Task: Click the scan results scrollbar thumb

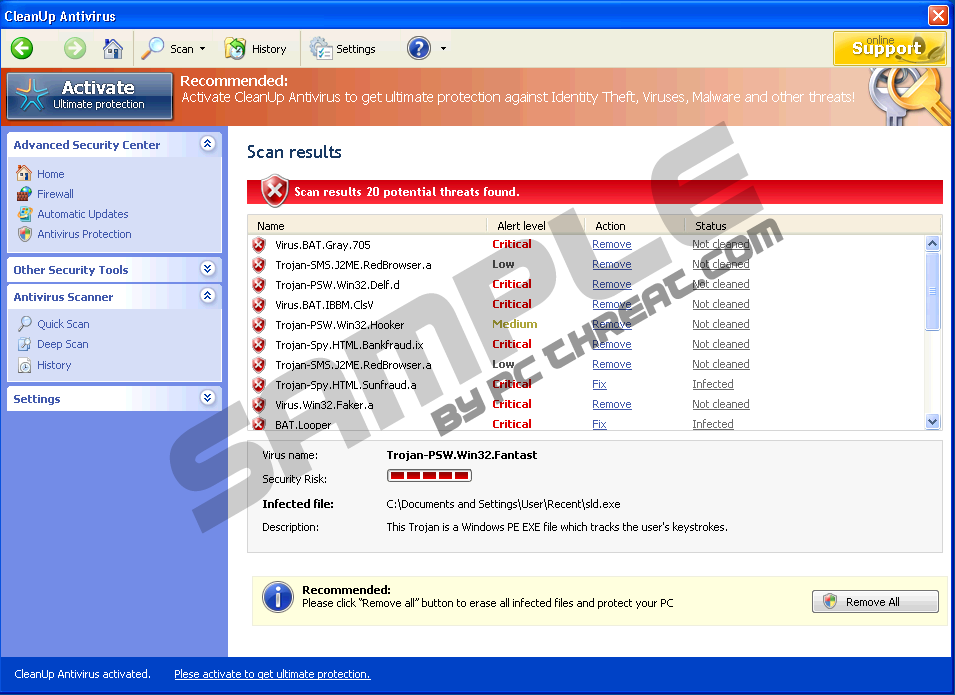Action: pyautogui.click(x=932, y=291)
